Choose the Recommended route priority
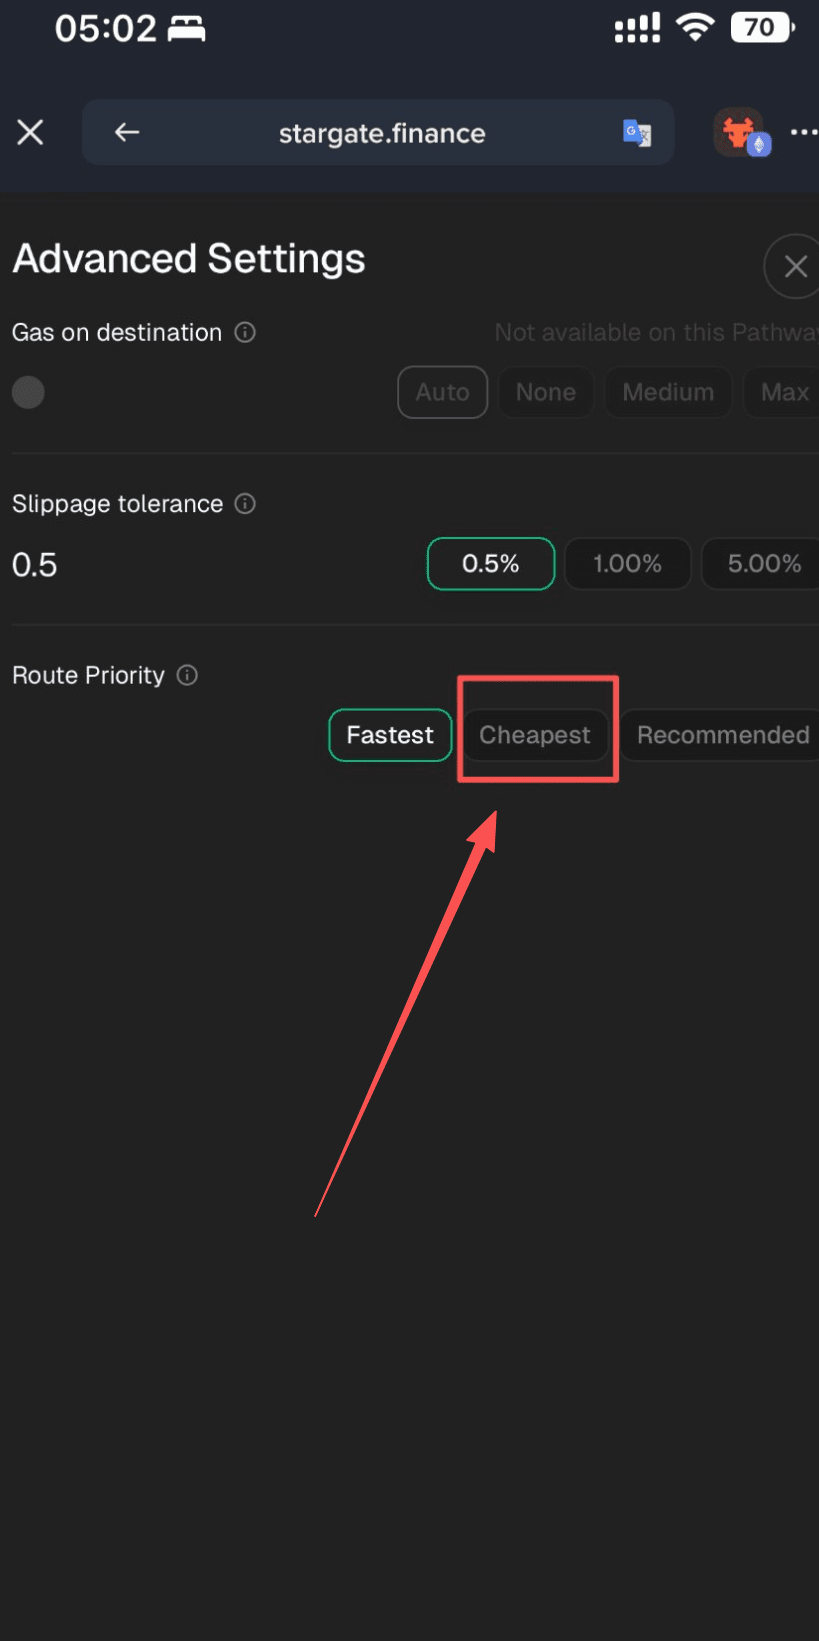 722,735
